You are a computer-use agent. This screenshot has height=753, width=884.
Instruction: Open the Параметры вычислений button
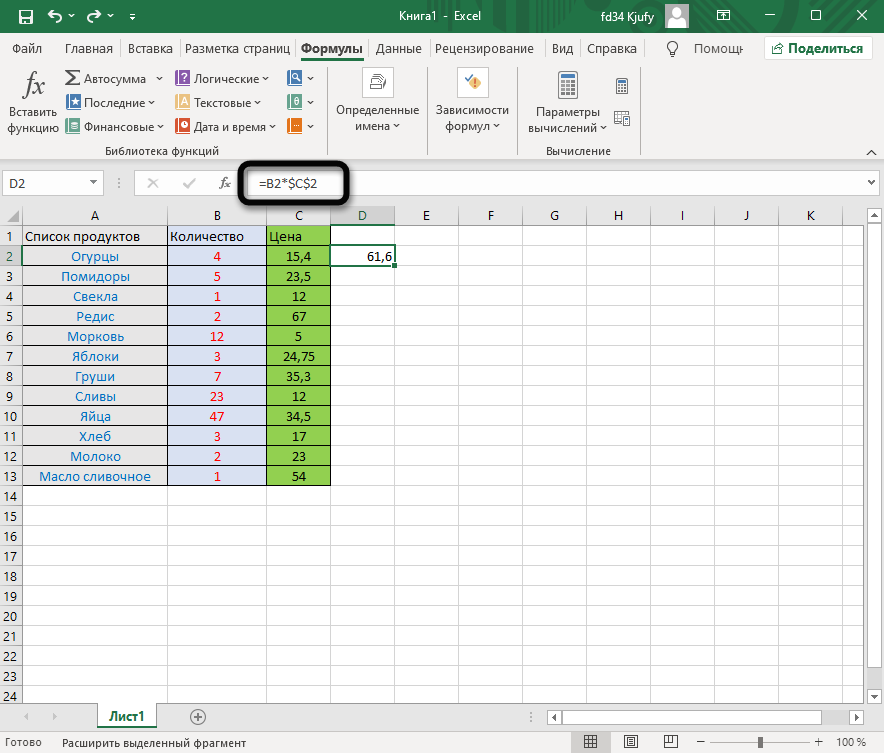[x=567, y=119]
